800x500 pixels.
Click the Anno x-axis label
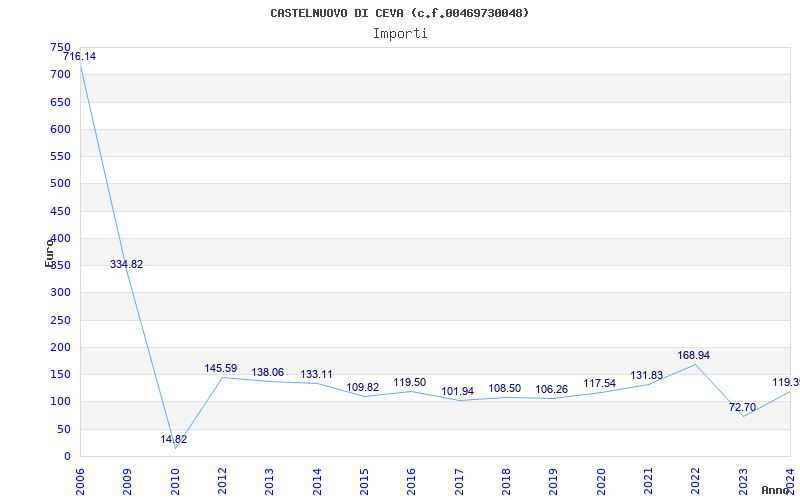pos(777,490)
